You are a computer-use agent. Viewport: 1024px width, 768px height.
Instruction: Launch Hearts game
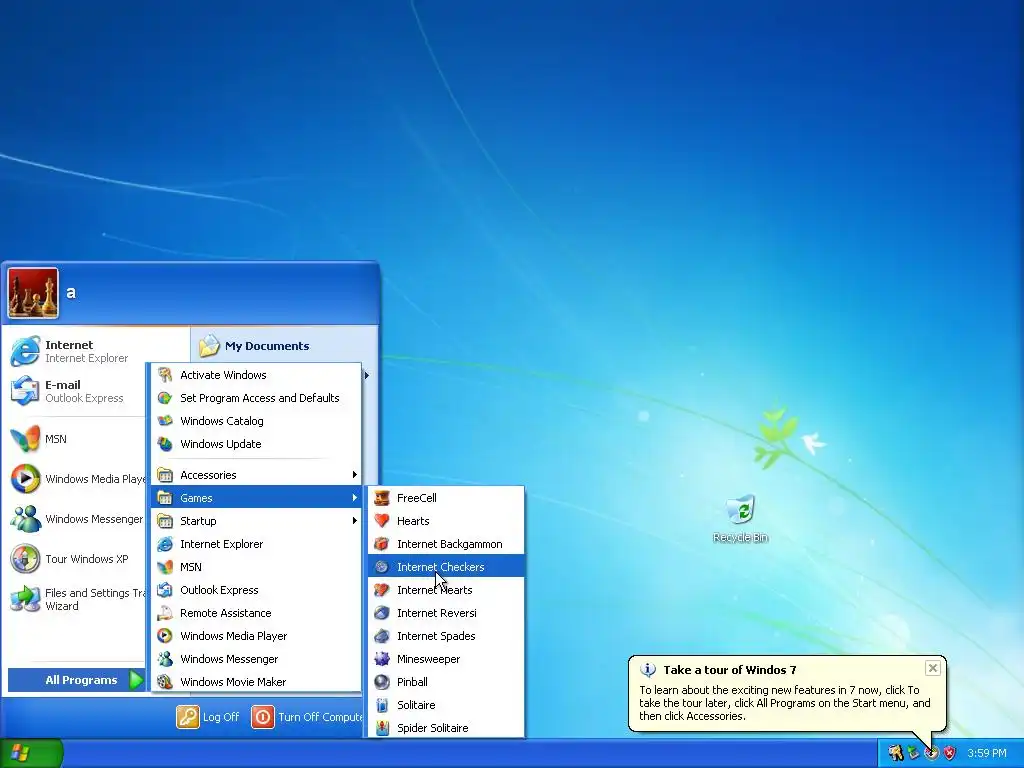coord(446,521)
